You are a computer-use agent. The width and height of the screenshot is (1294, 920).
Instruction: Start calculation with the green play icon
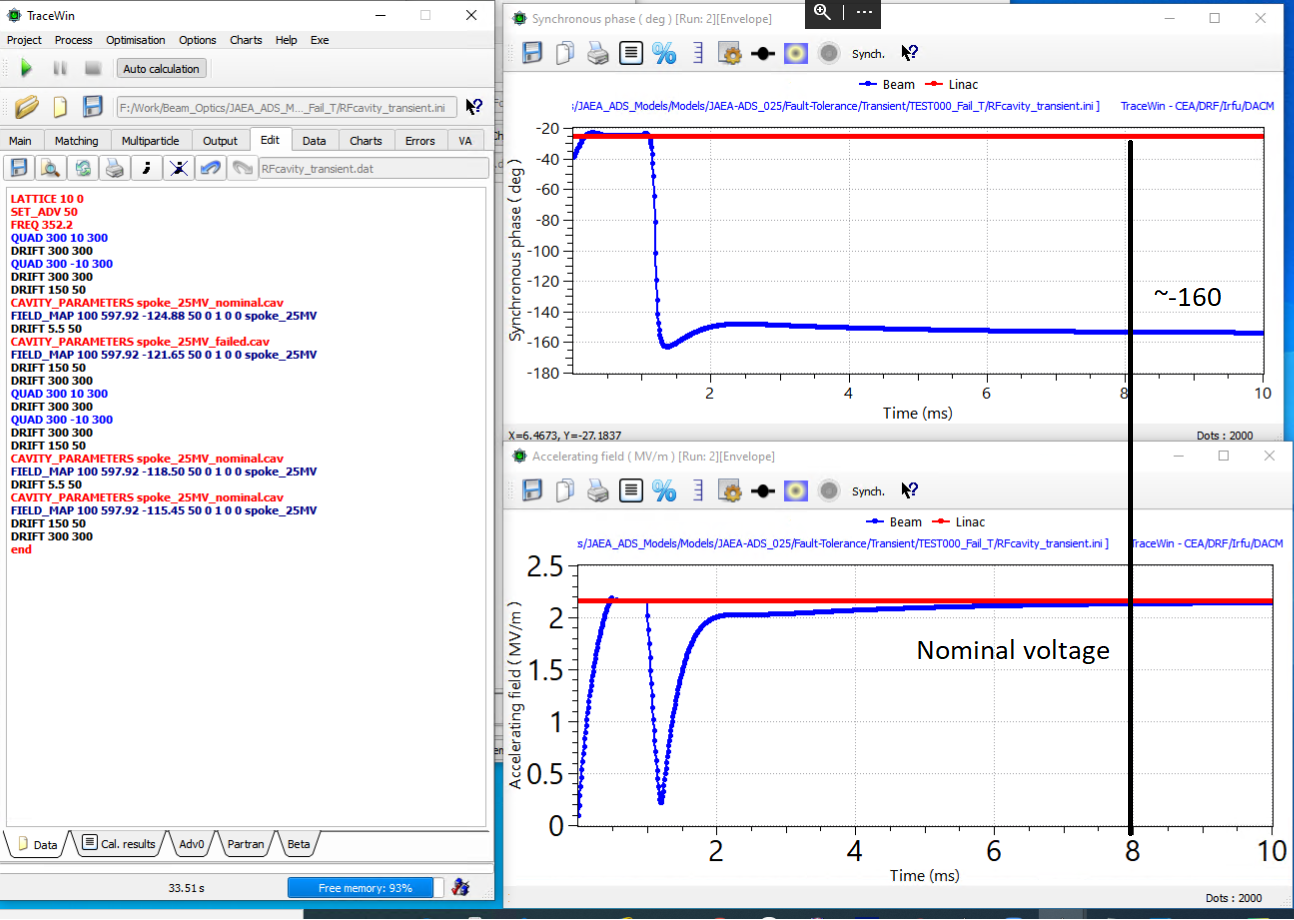tap(27, 69)
